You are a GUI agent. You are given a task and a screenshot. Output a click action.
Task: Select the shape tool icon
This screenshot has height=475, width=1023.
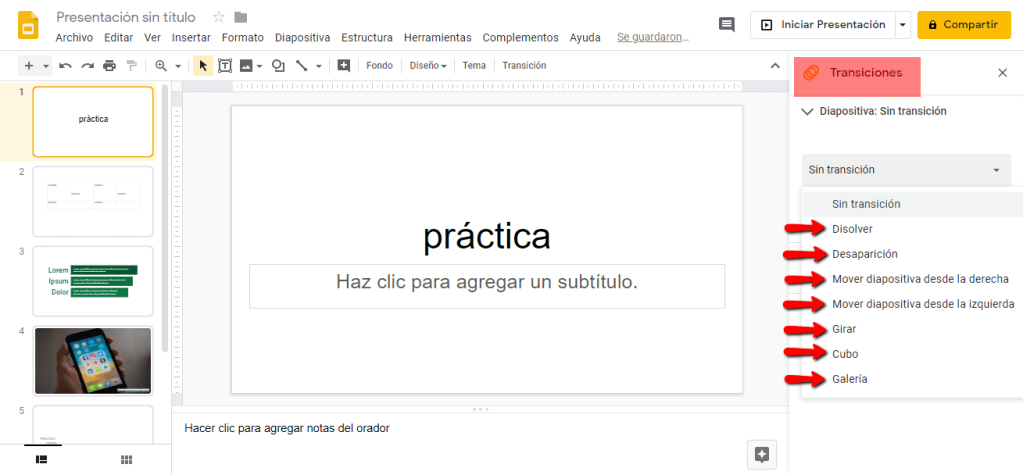[x=278, y=66]
